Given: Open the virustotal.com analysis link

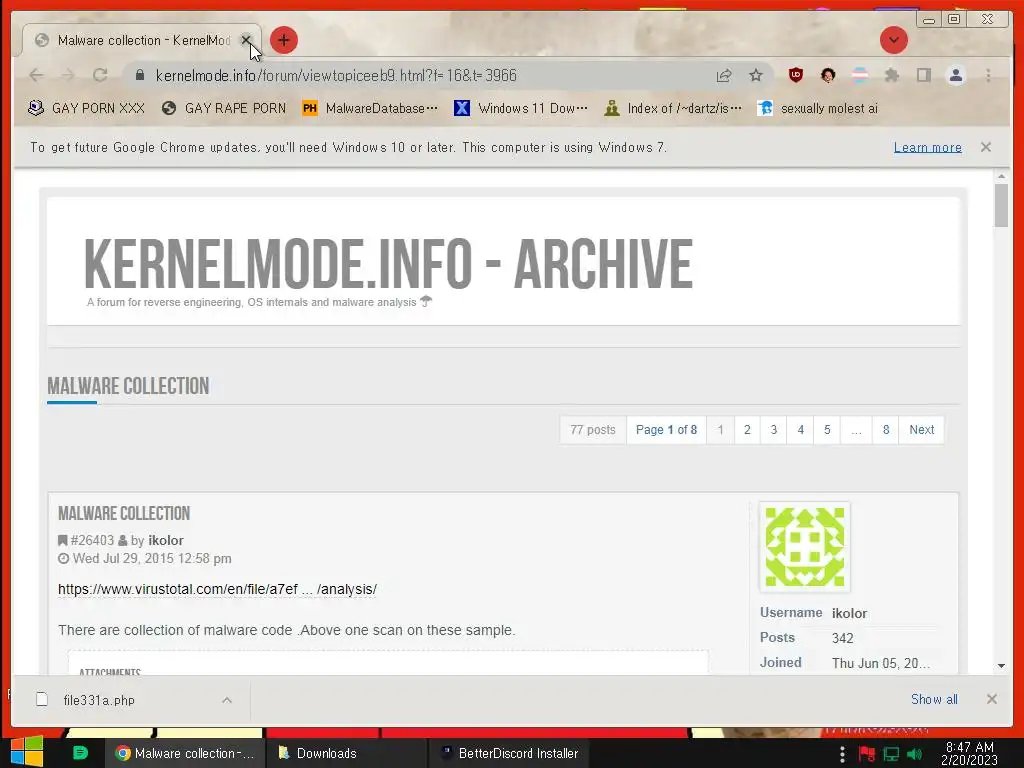Looking at the screenshot, I should coord(217,589).
